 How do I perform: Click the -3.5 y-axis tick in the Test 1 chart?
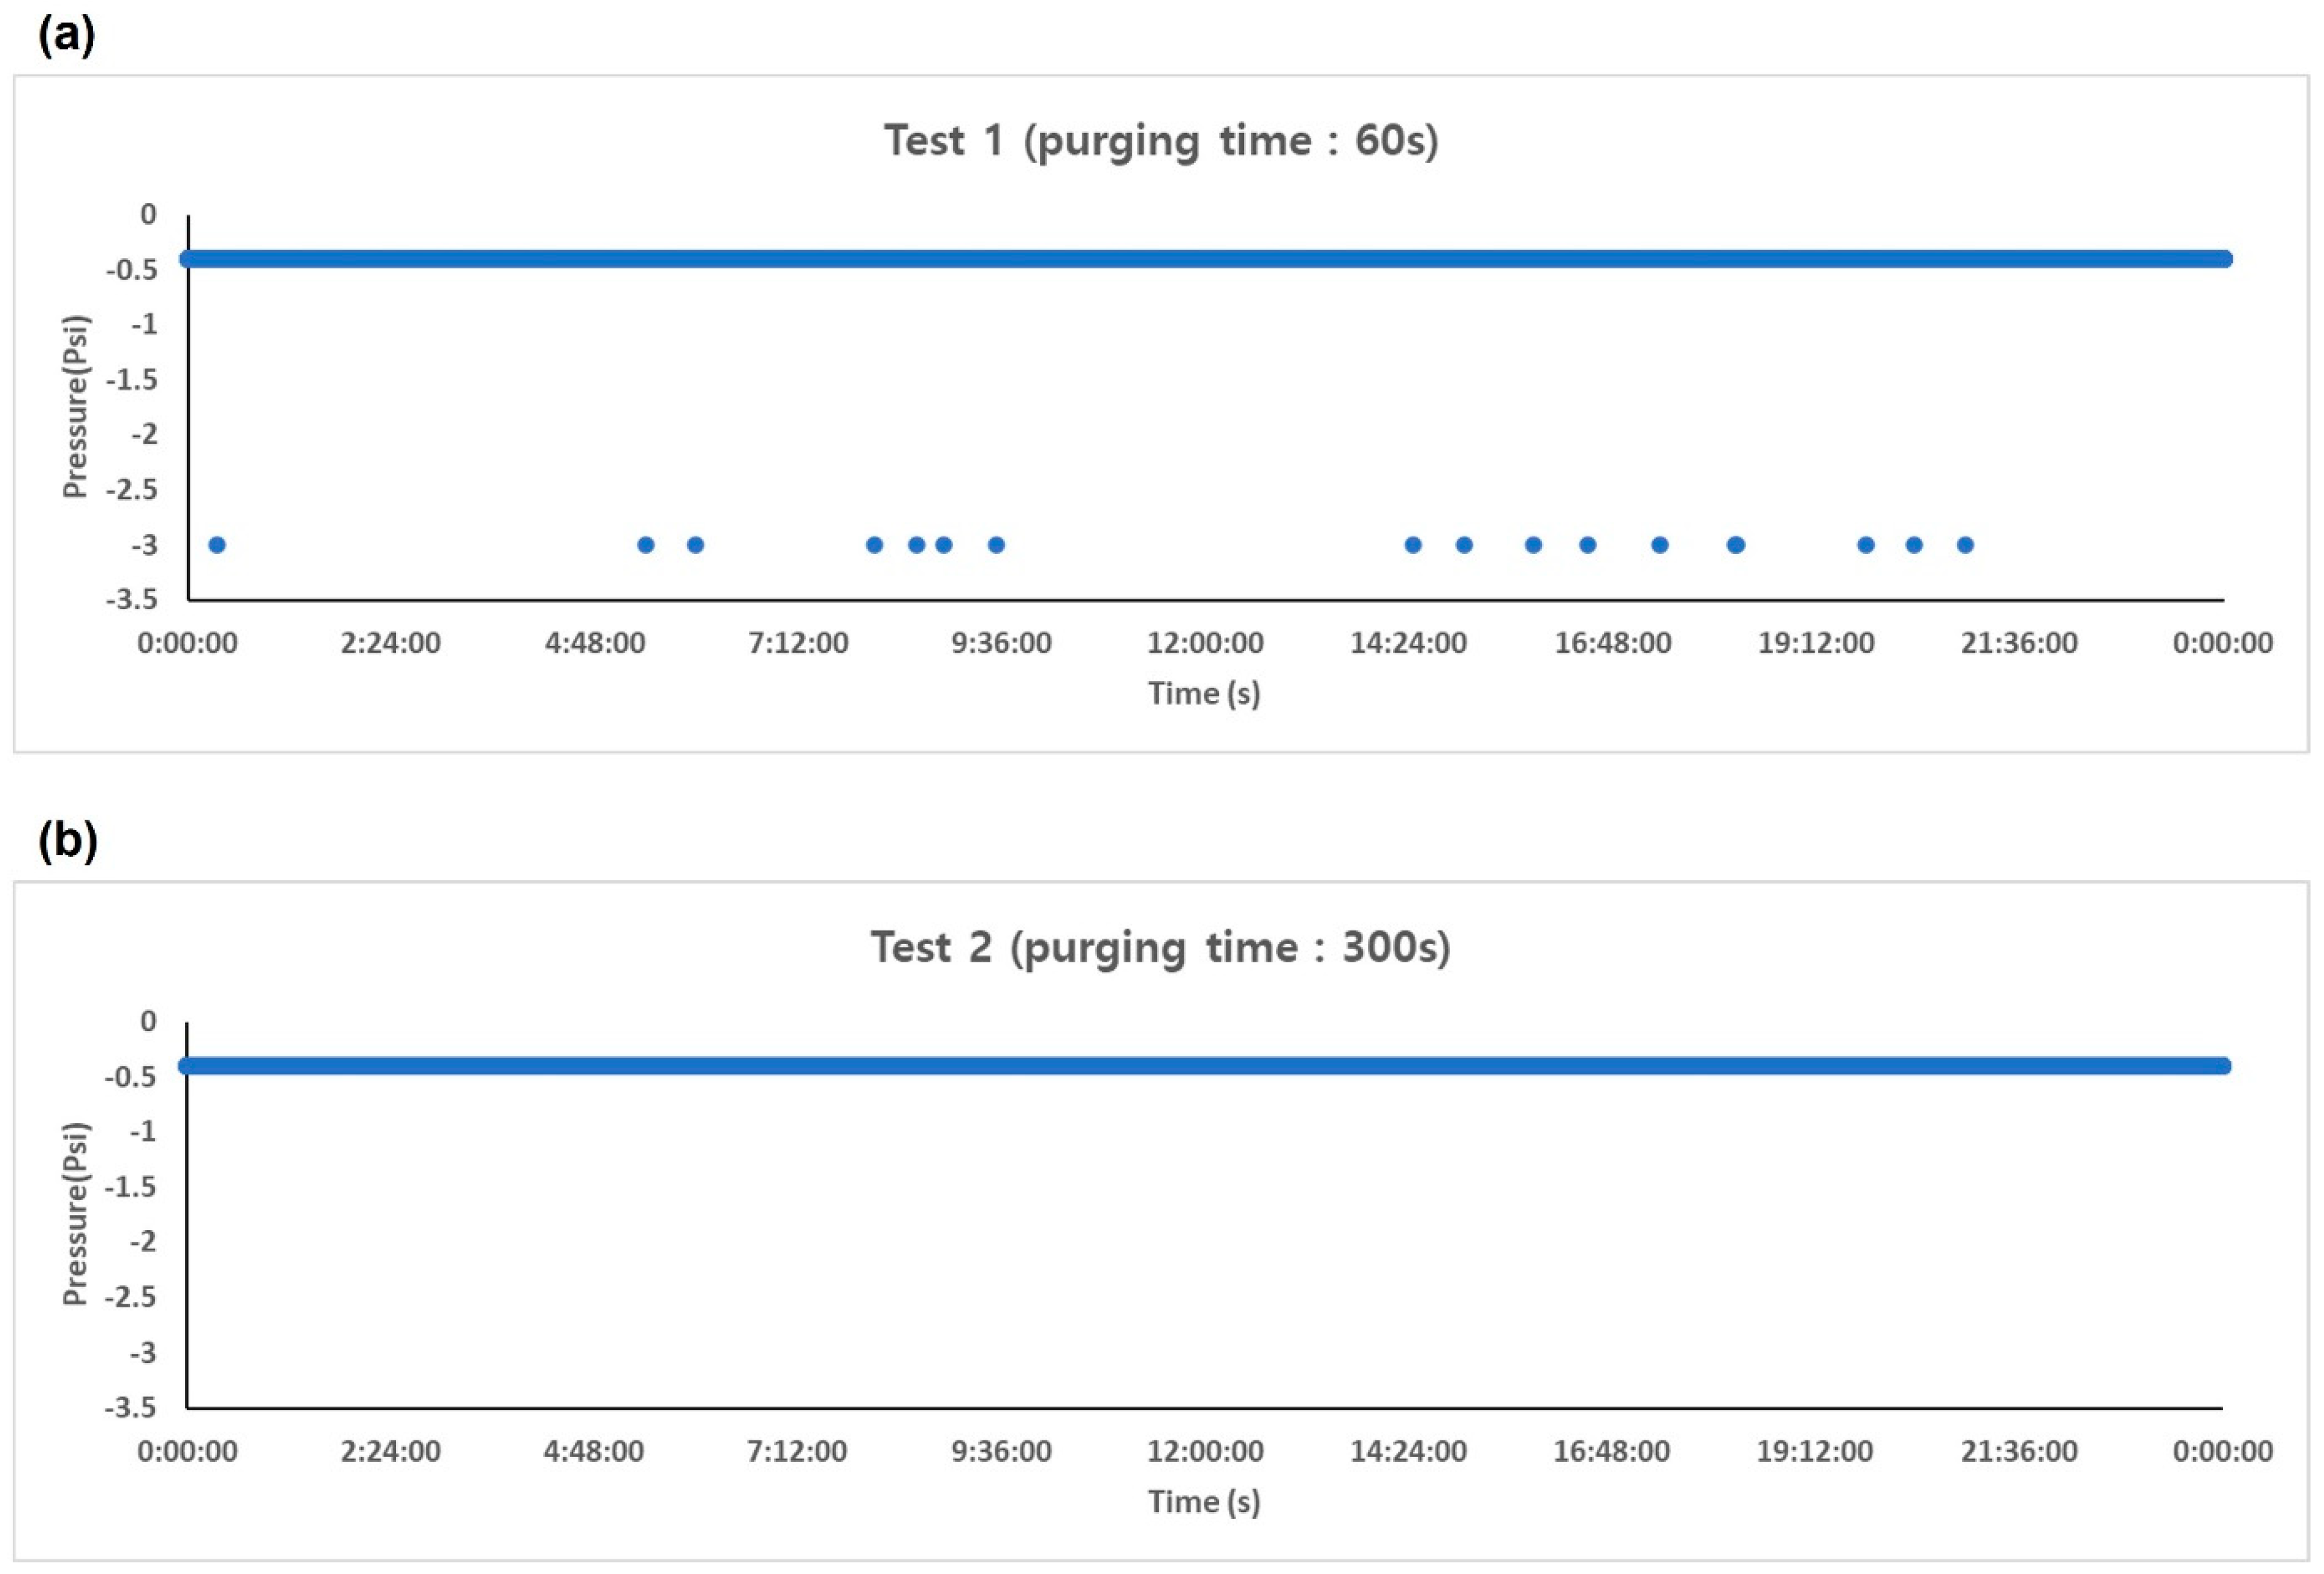133,599
